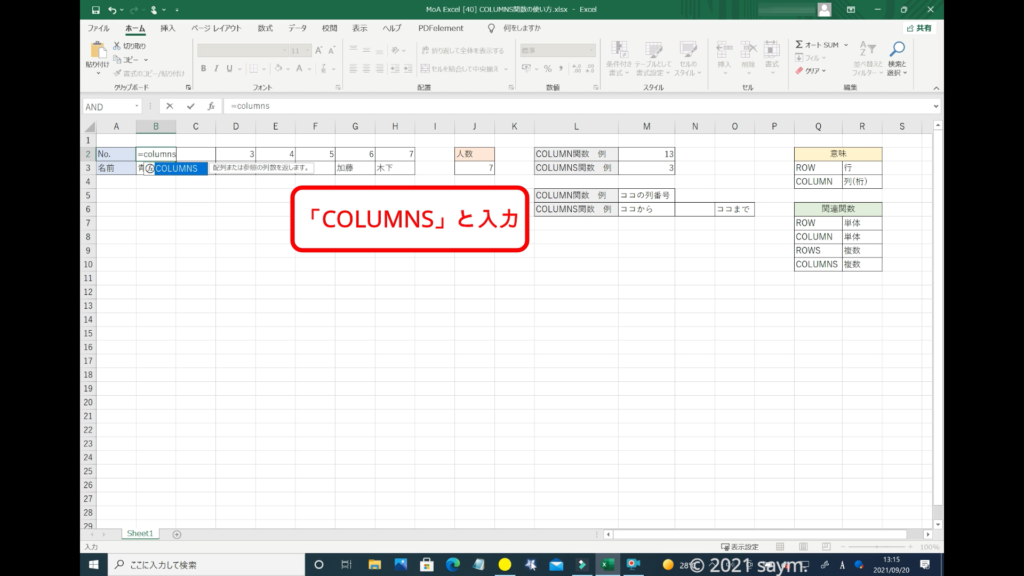Click the Save icon in quick access toolbar

95,10
